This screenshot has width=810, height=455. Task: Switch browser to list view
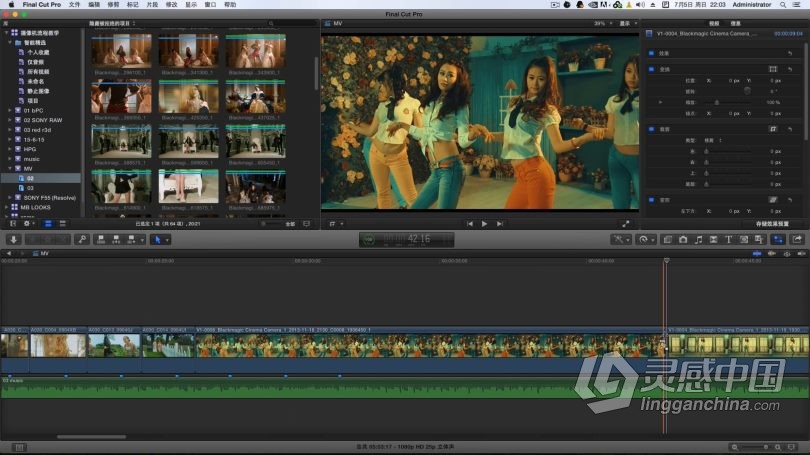[63, 224]
